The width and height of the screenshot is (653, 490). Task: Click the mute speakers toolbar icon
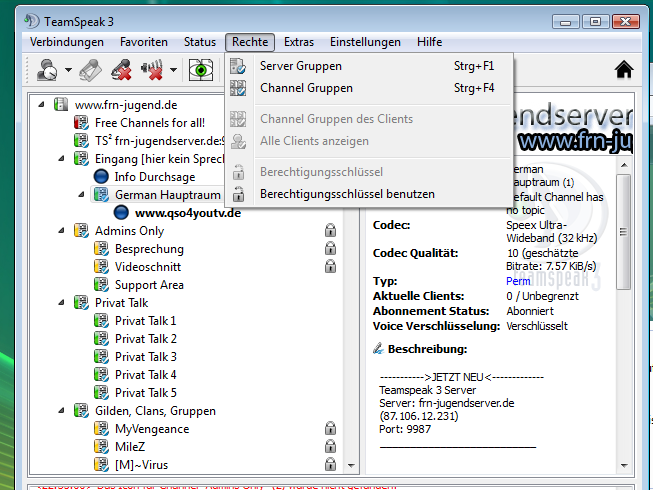click(x=153, y=70)
